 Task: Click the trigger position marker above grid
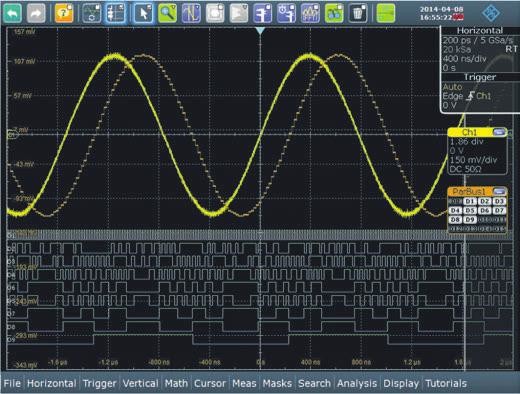pos(260,31)
